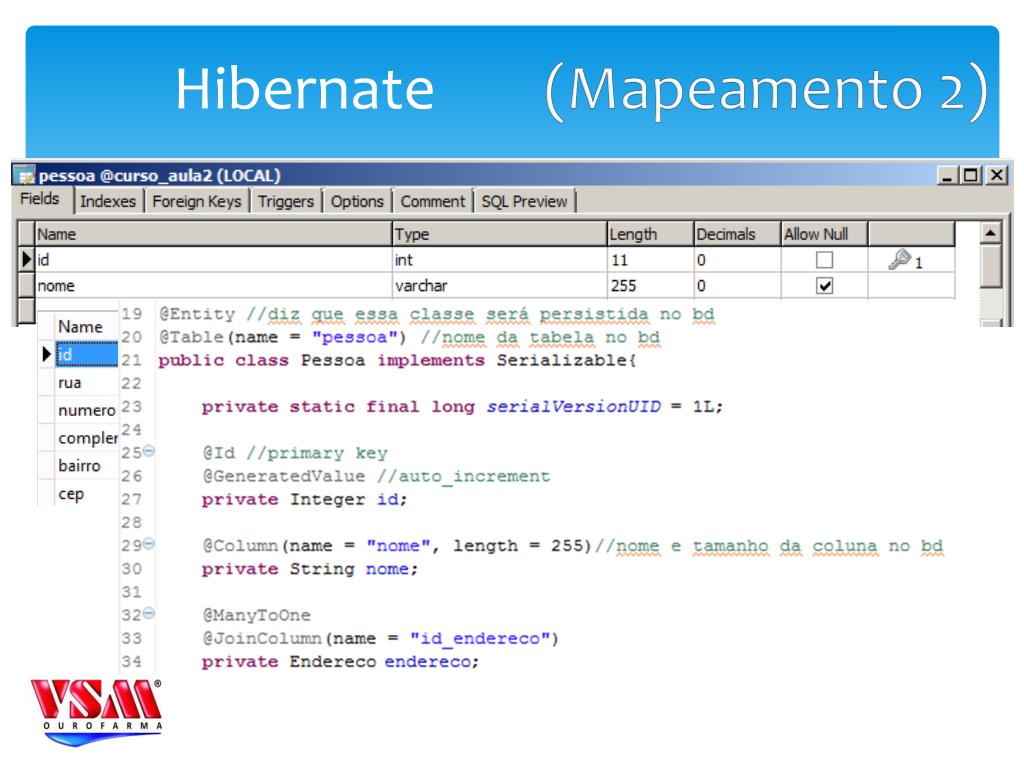1024x768 pixels.
Task: Click the length value 255
Action: click(650, 285)
